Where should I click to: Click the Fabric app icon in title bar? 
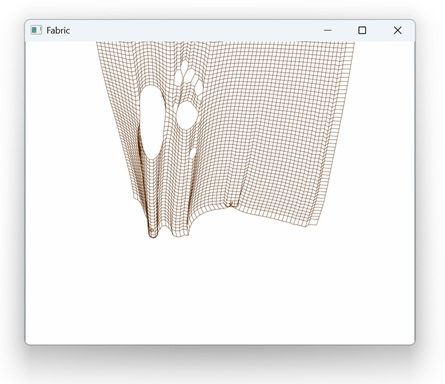(x=36, y=30)
